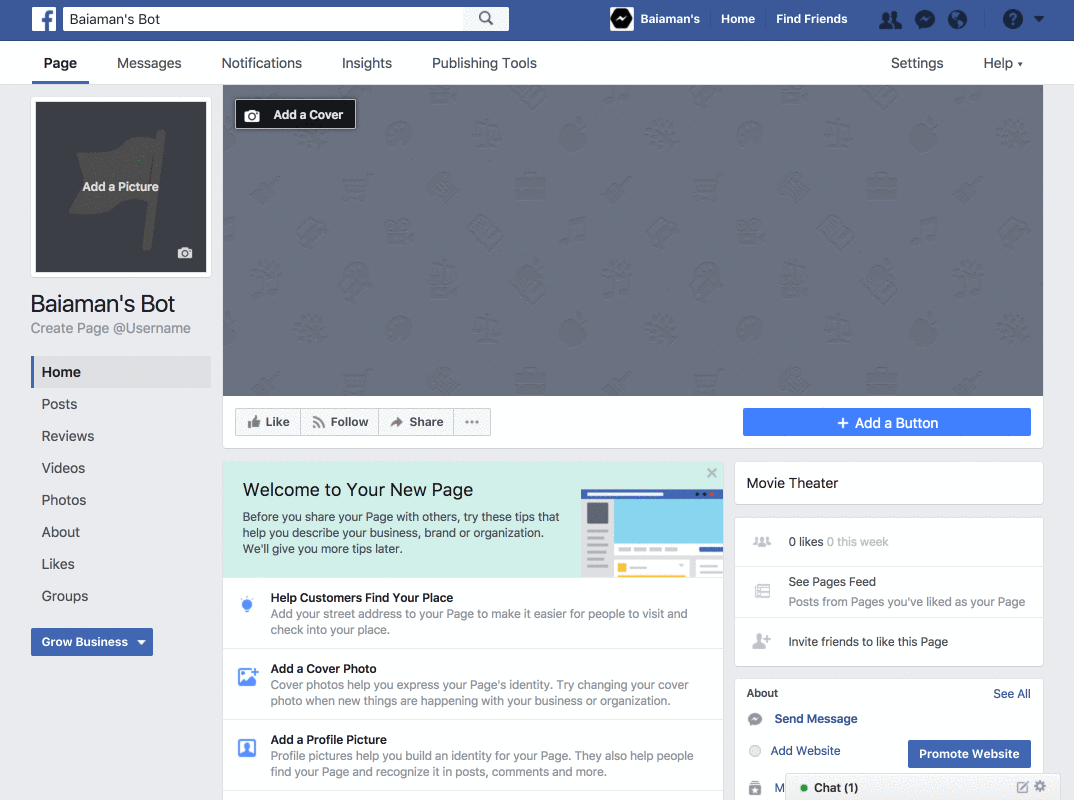Click the three-dots more options button

(472, 422)
